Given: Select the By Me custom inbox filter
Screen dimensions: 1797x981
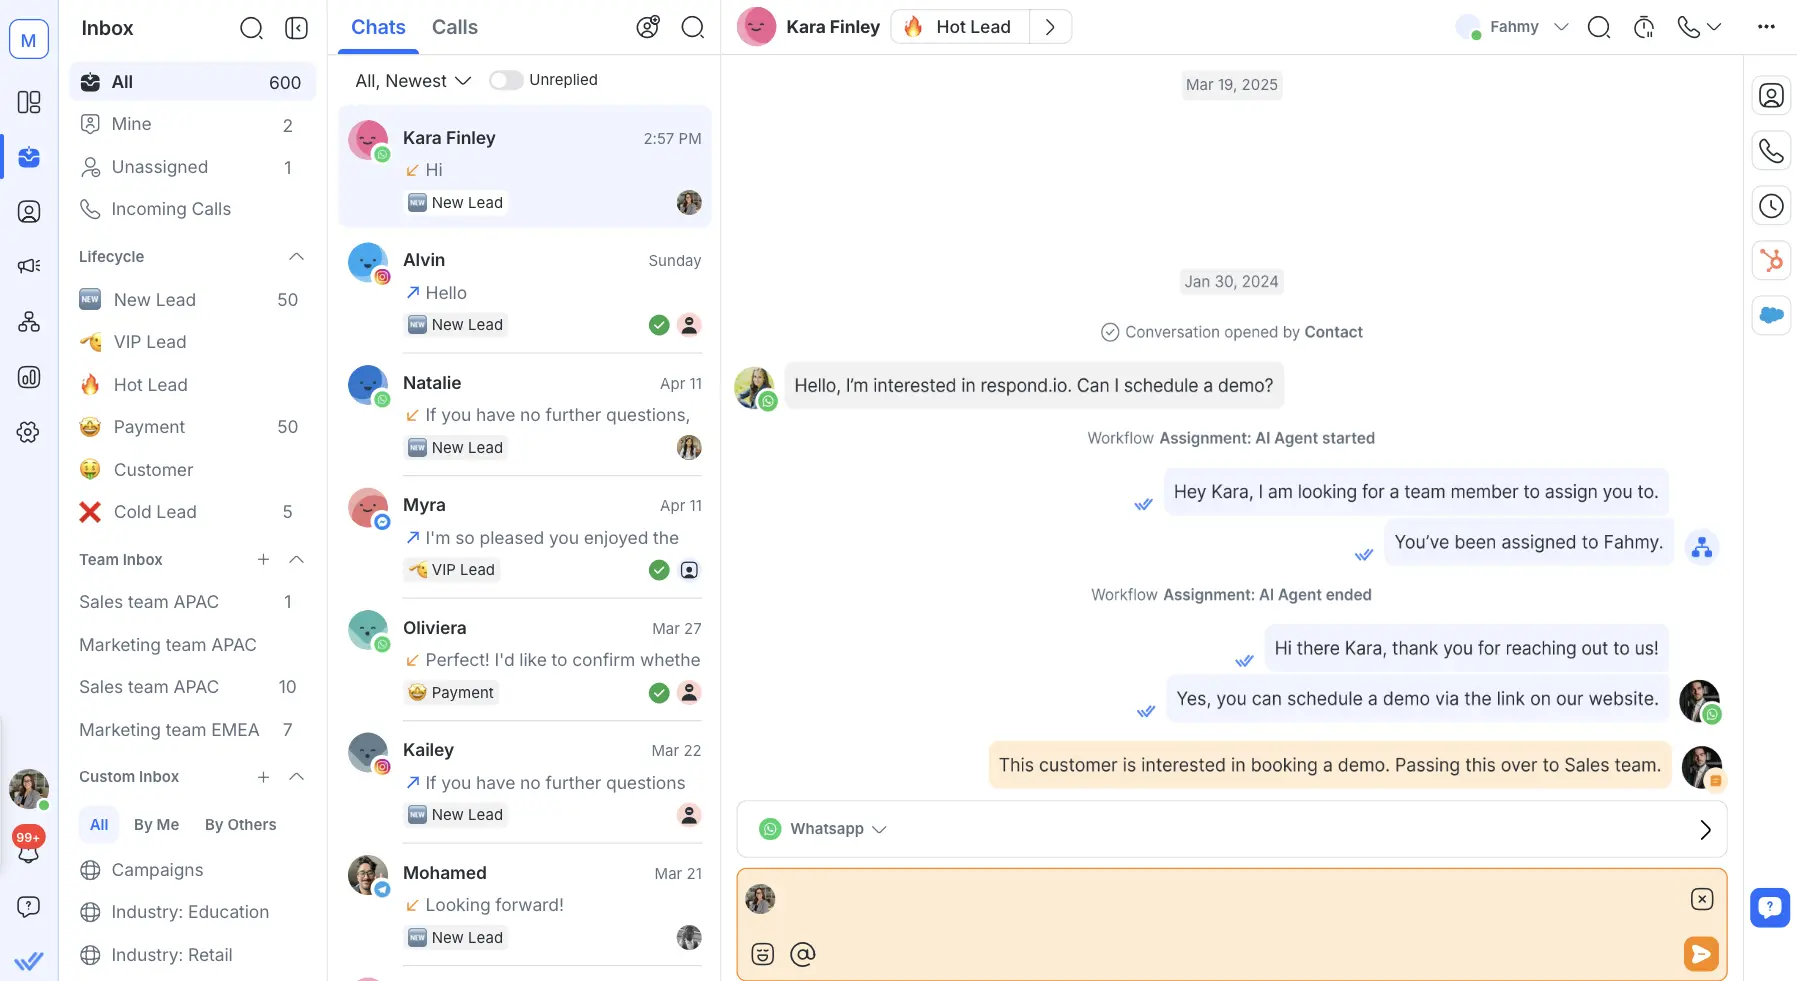Looking at the screenshot, I should [156, 825].
